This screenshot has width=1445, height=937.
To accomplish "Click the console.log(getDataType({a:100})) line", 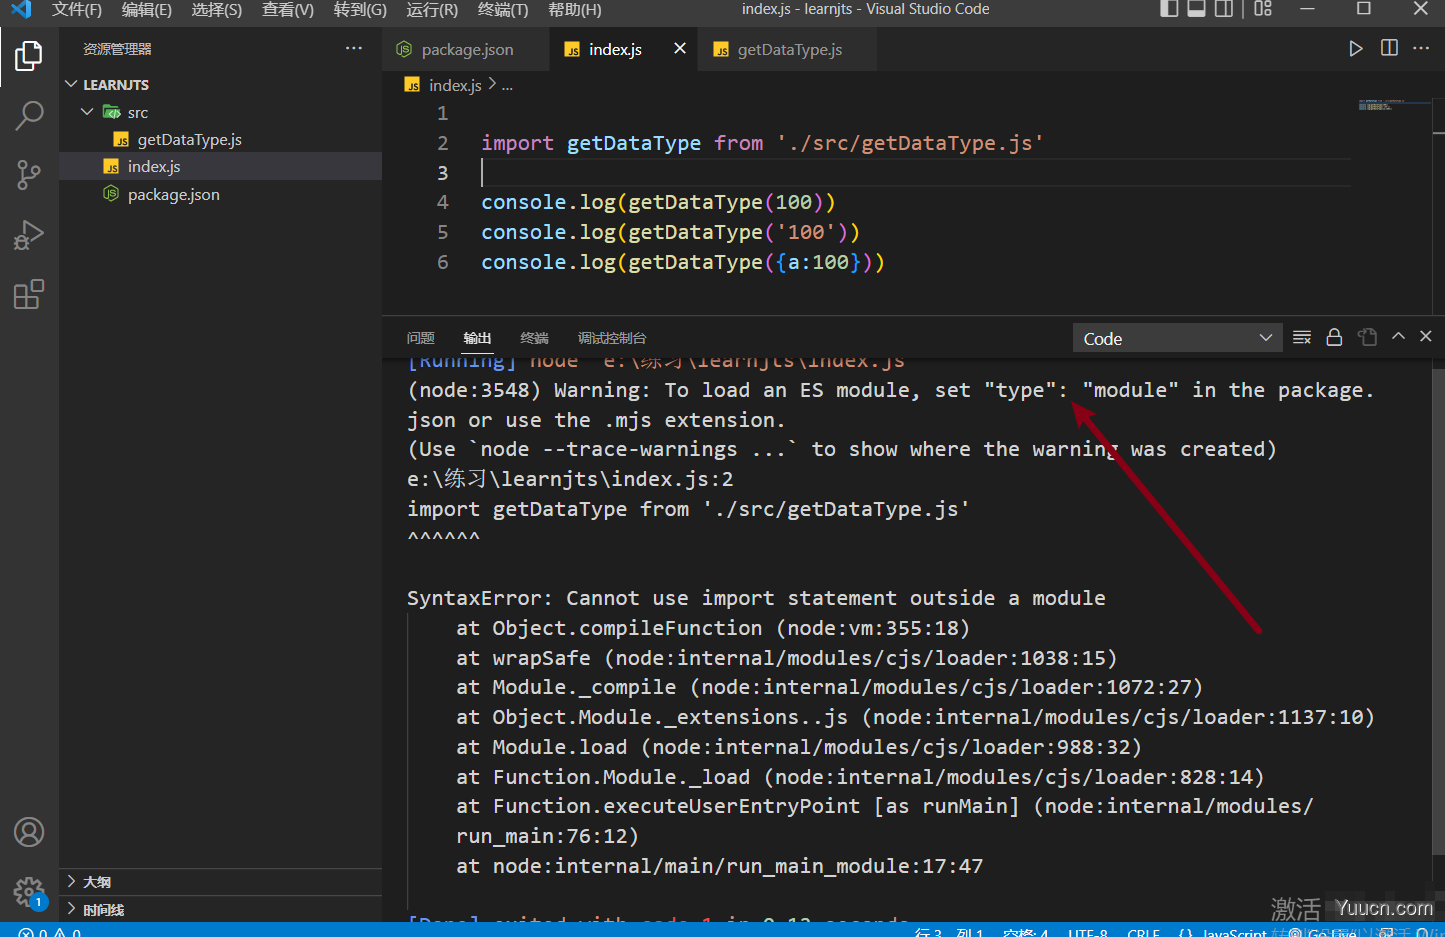I will coord(683,262).
